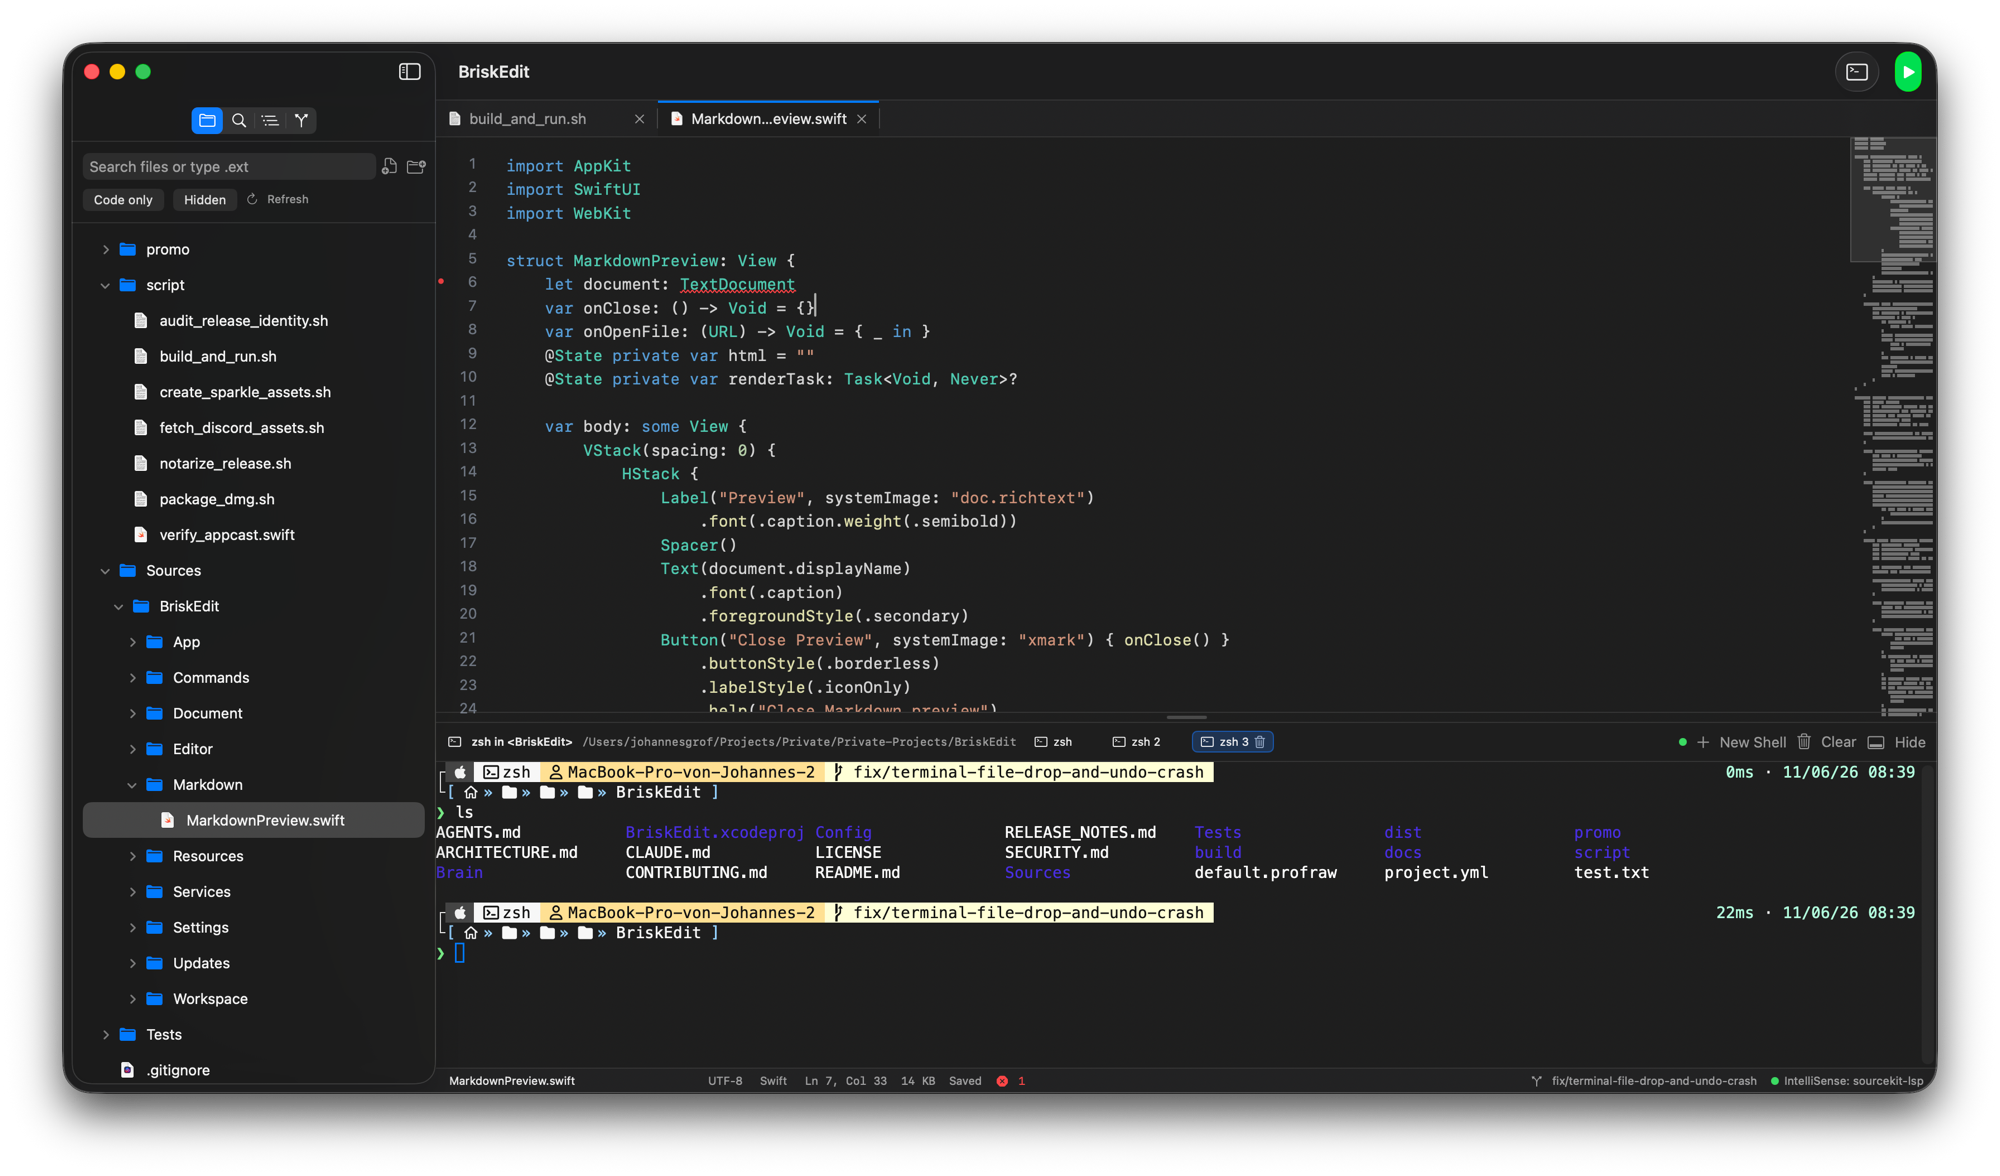Click the fix/terminal-file-drop-and-undo-crash branch in status bar
This screenshot has width=2000, height=1176.
(x=1654, y=1081)
